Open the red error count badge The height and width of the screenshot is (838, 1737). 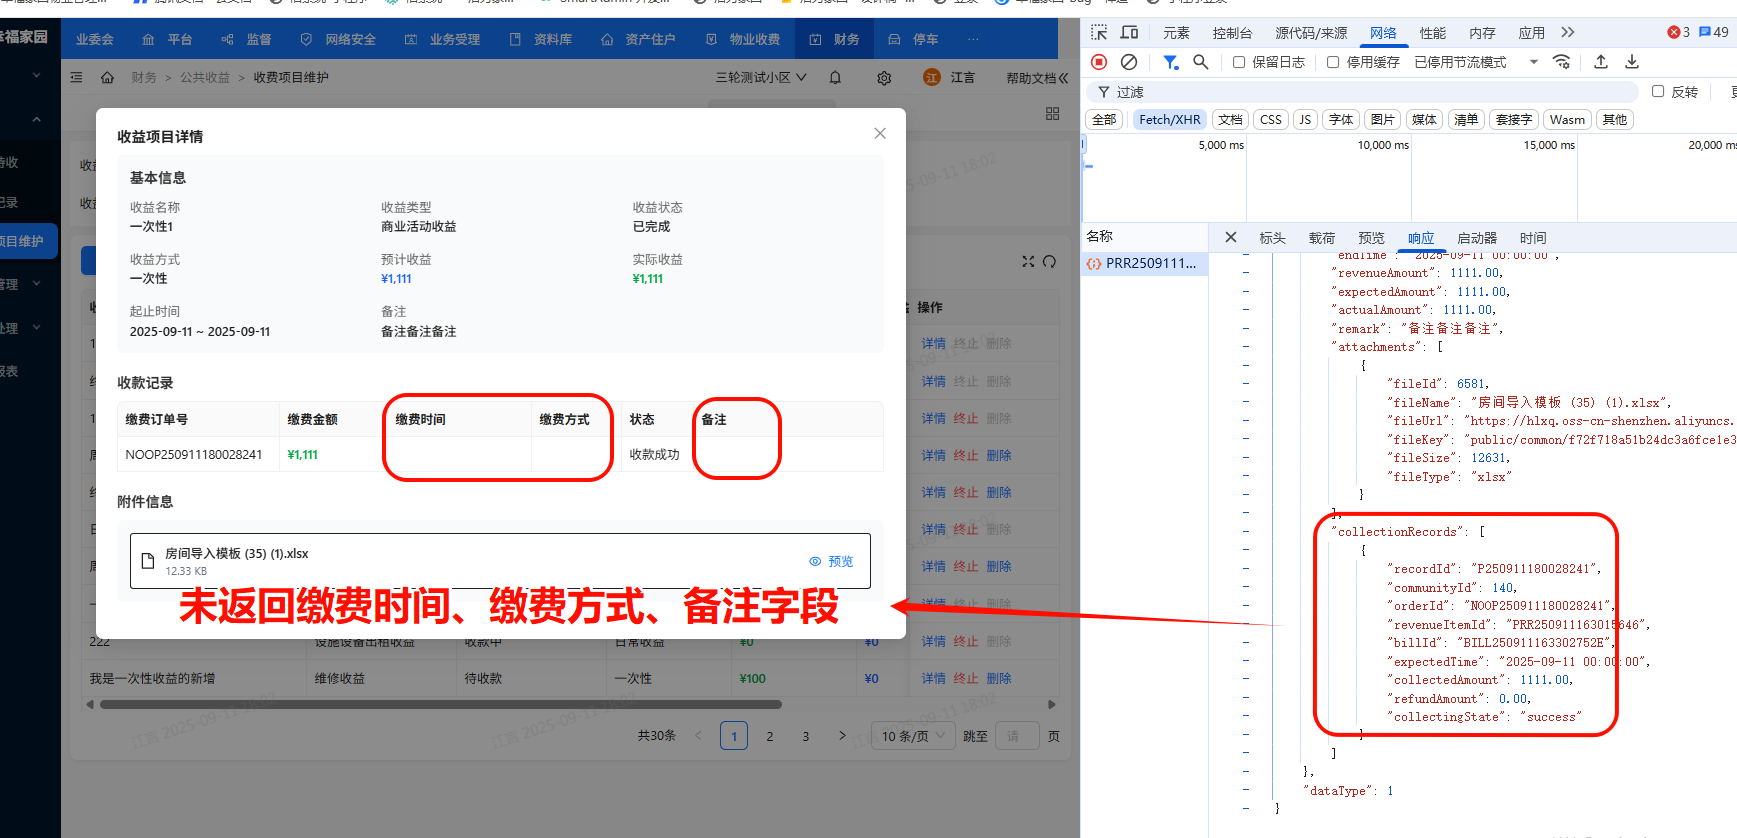[x=1679, y=32]
